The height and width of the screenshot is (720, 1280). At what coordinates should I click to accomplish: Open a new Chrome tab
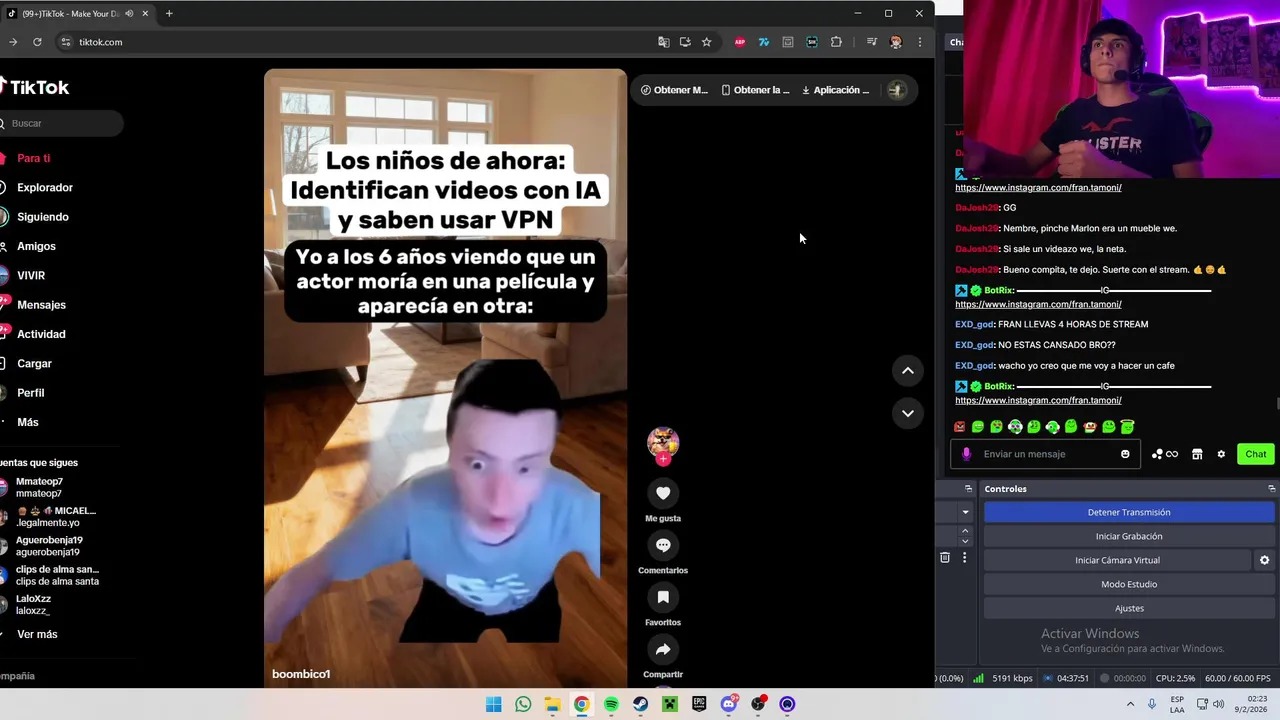(x=169, y=14)
